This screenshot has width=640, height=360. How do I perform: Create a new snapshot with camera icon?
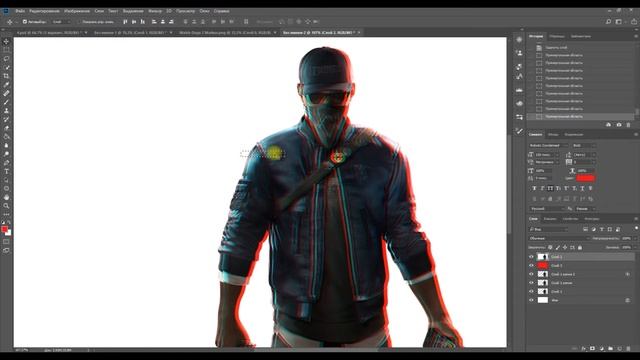click(x=619, y=124)
